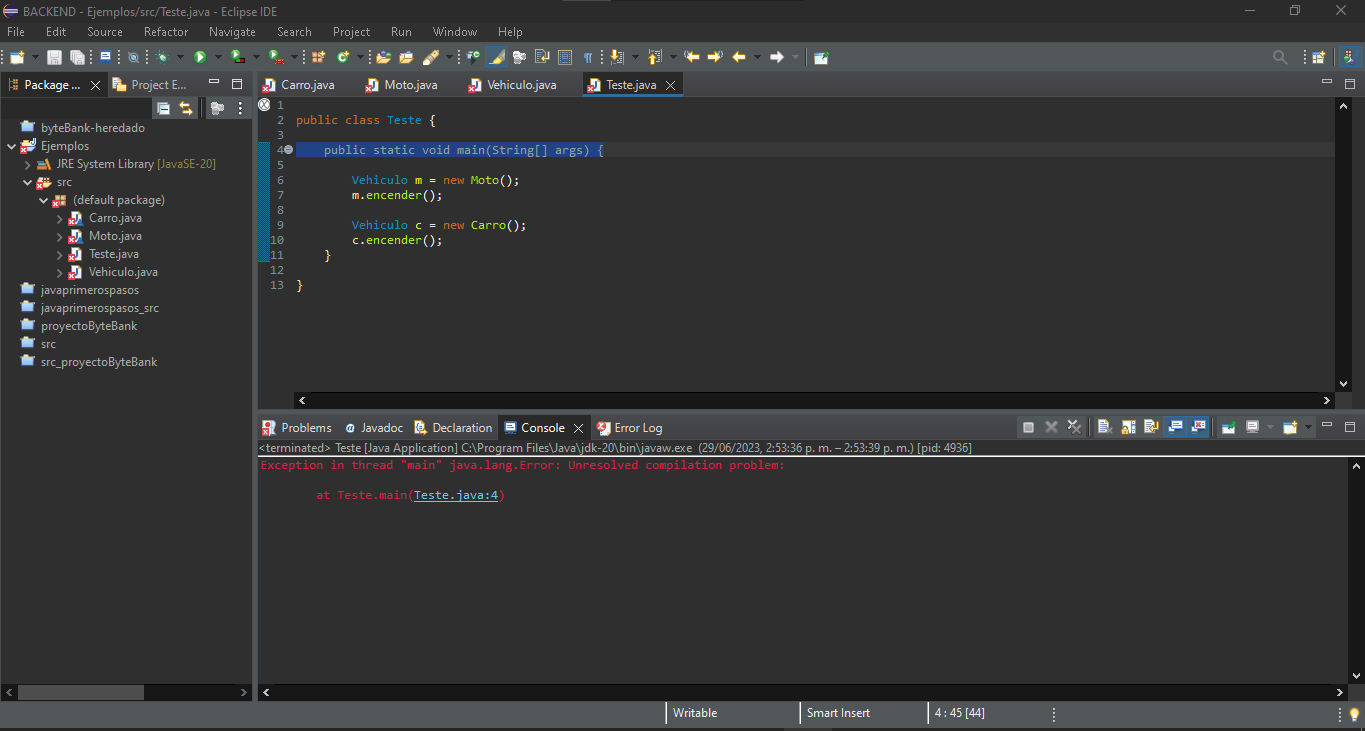Open the Error Log view tab

pos(629,427)
